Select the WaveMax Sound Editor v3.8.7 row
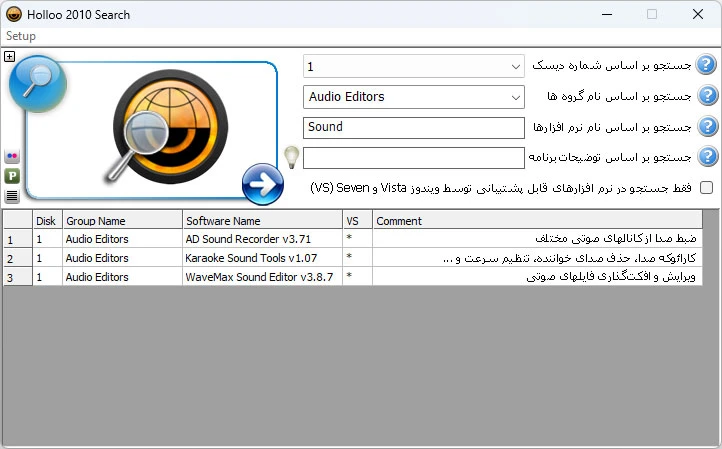Screen dimensions: 722x449 261,277
